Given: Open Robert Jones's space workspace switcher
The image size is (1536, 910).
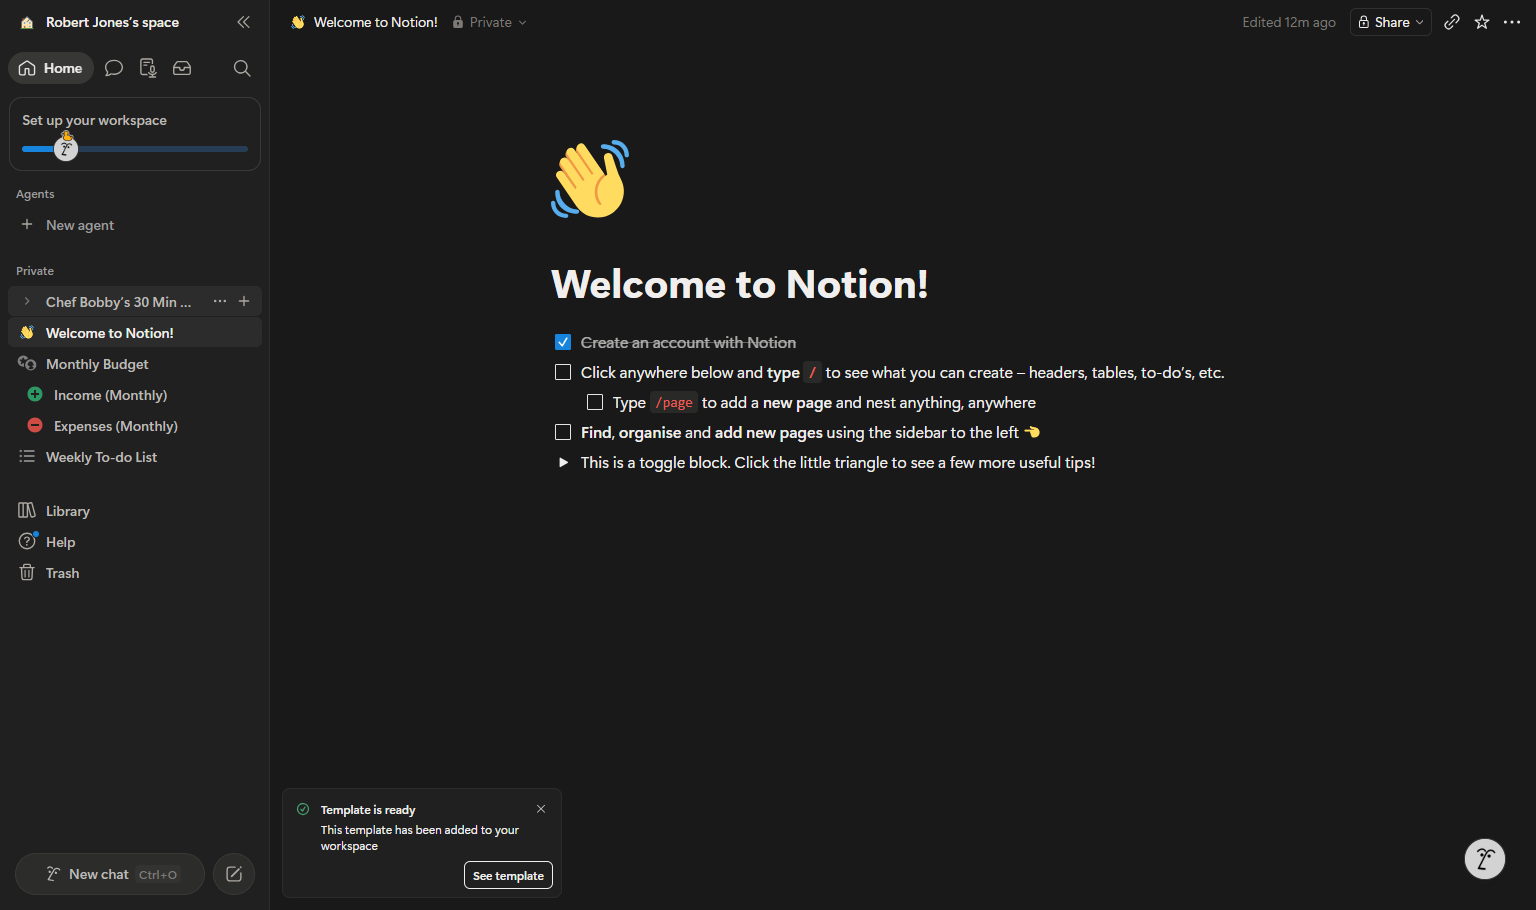Looking at the screenshot, I should click(100, 22).
